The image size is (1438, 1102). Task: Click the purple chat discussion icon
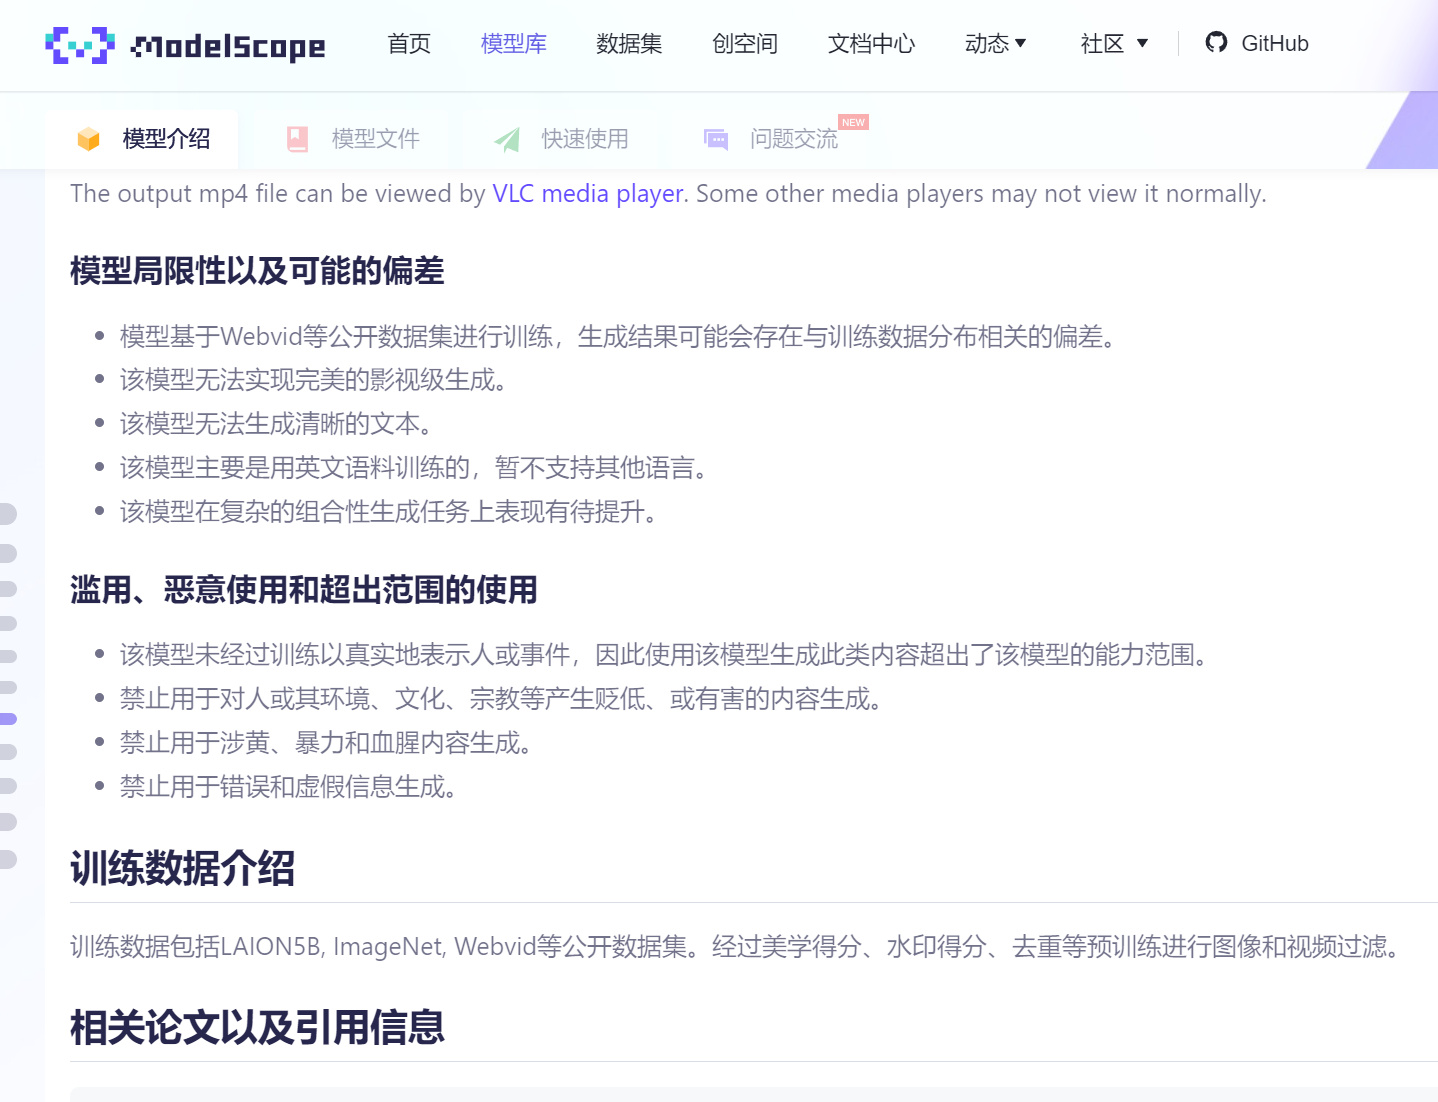click(x=716, y=139)
